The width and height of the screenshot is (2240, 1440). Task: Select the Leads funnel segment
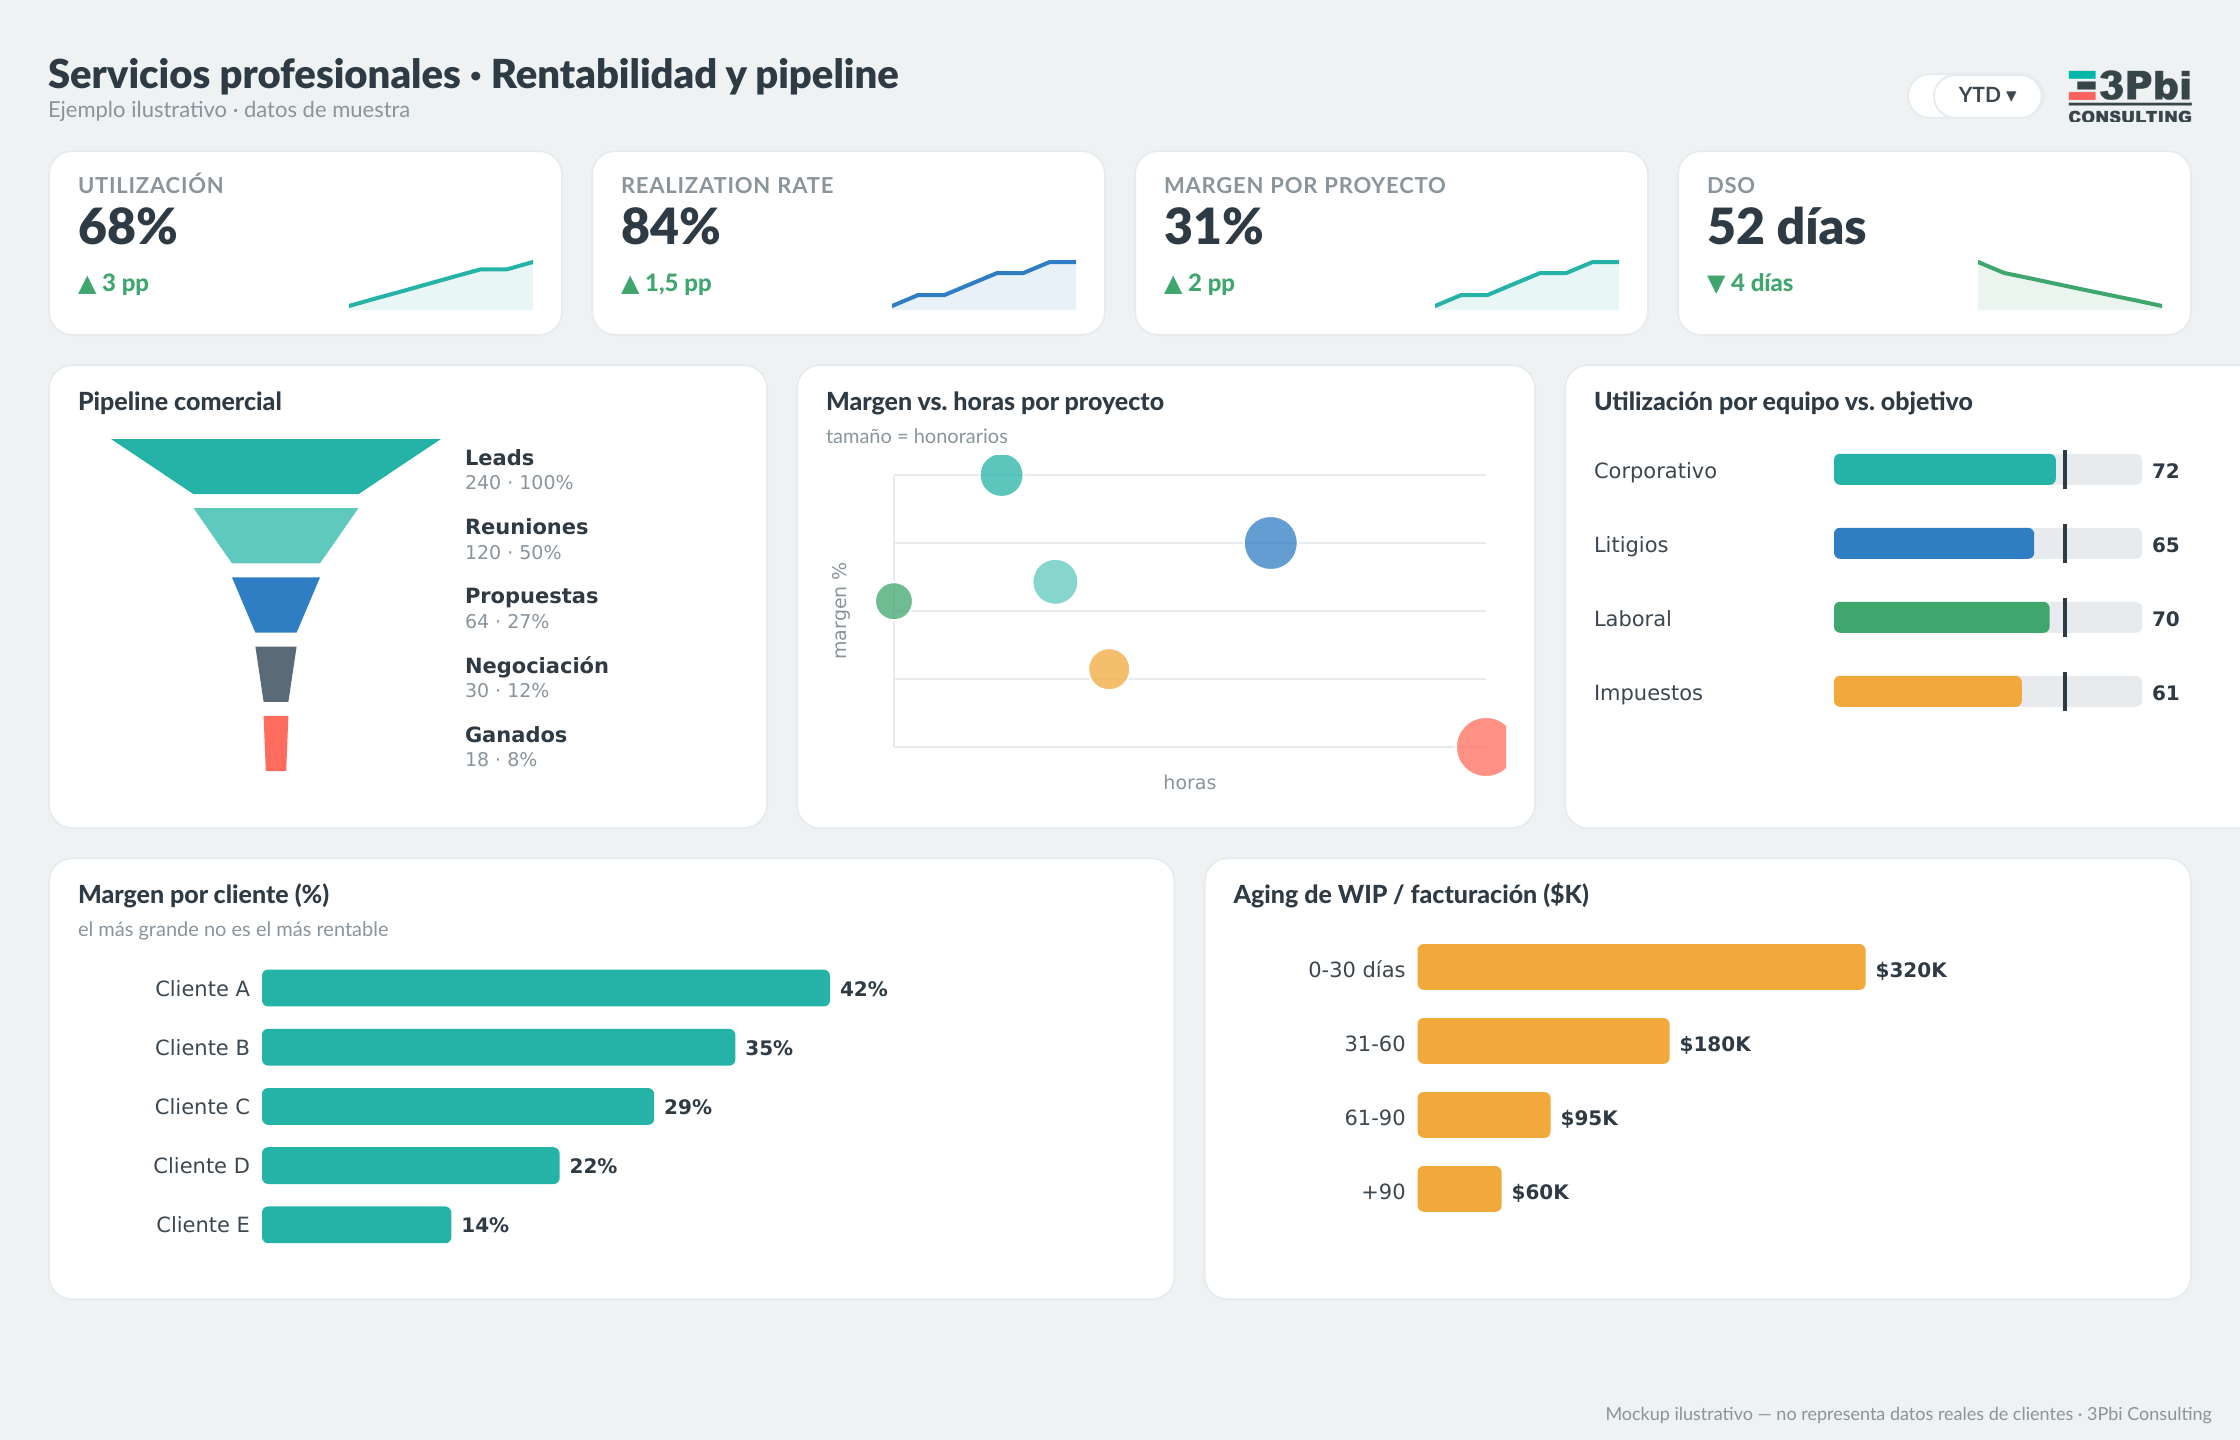point(276,466)
